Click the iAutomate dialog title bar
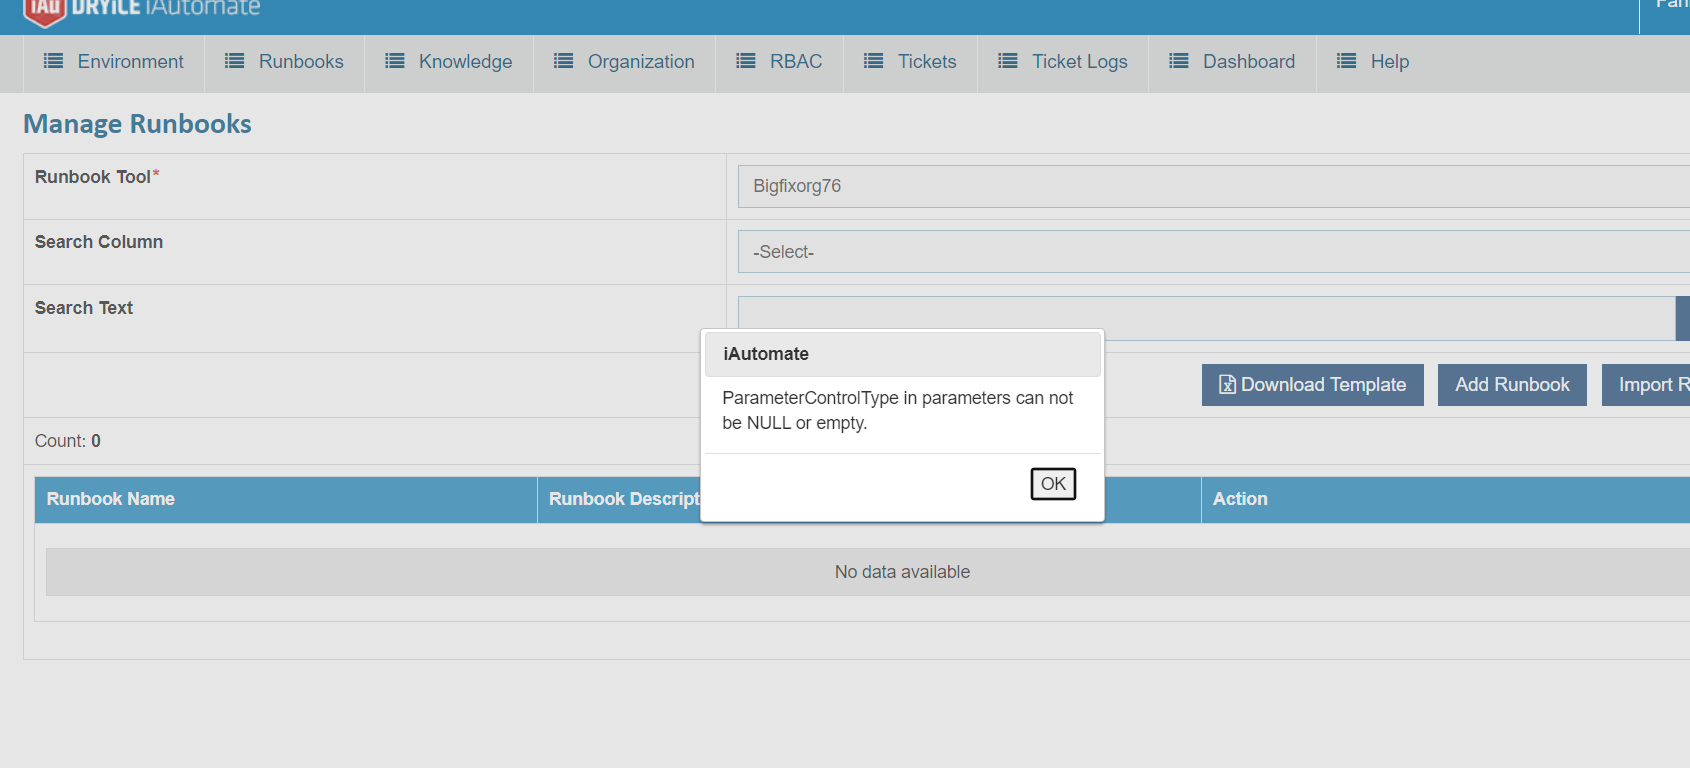 902,354
